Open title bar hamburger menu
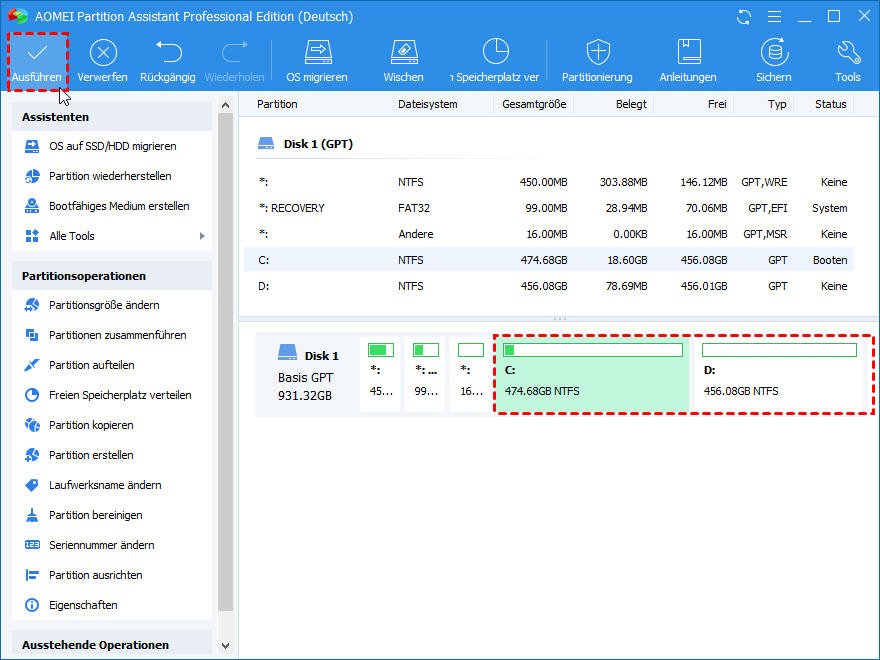Viewport: 880px width, 660px height. pos(772,17)
